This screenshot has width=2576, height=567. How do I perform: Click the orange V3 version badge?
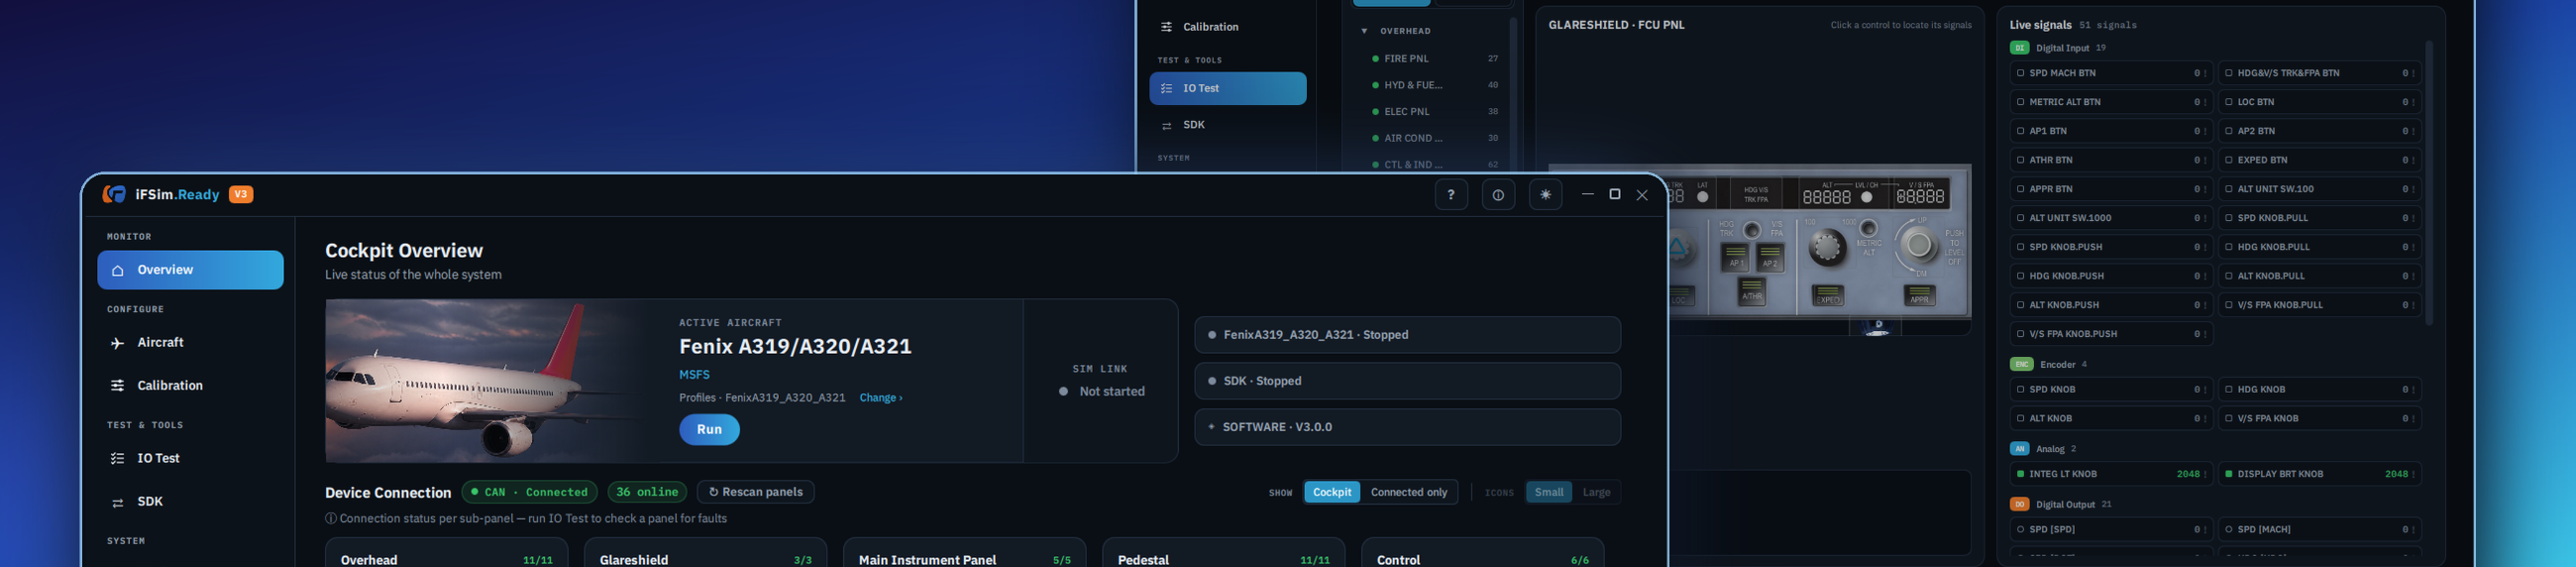[241, 194]
